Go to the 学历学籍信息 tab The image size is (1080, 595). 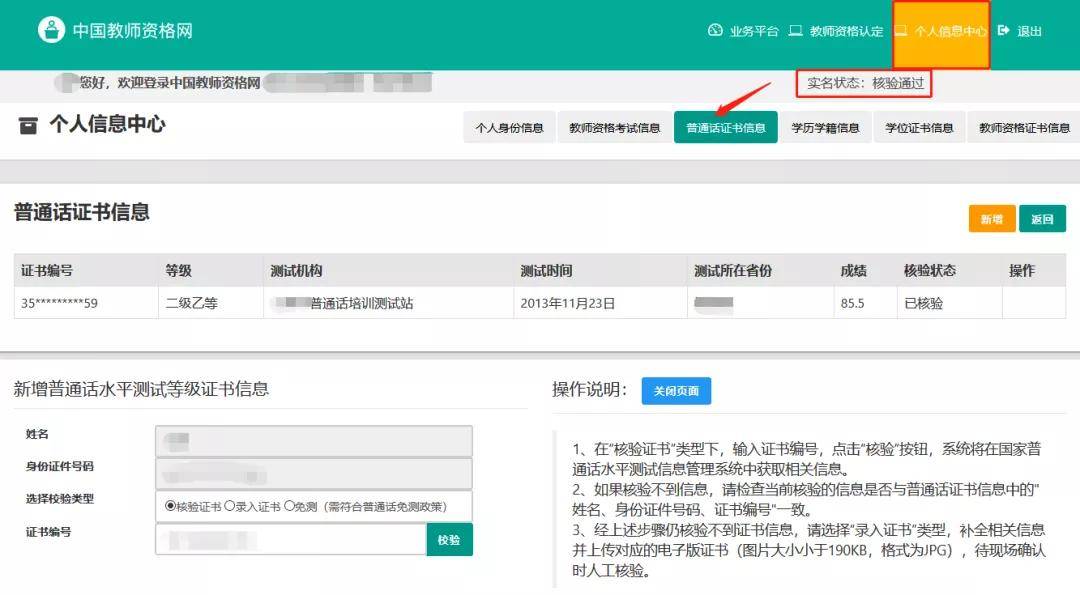(x=825, y=128)
